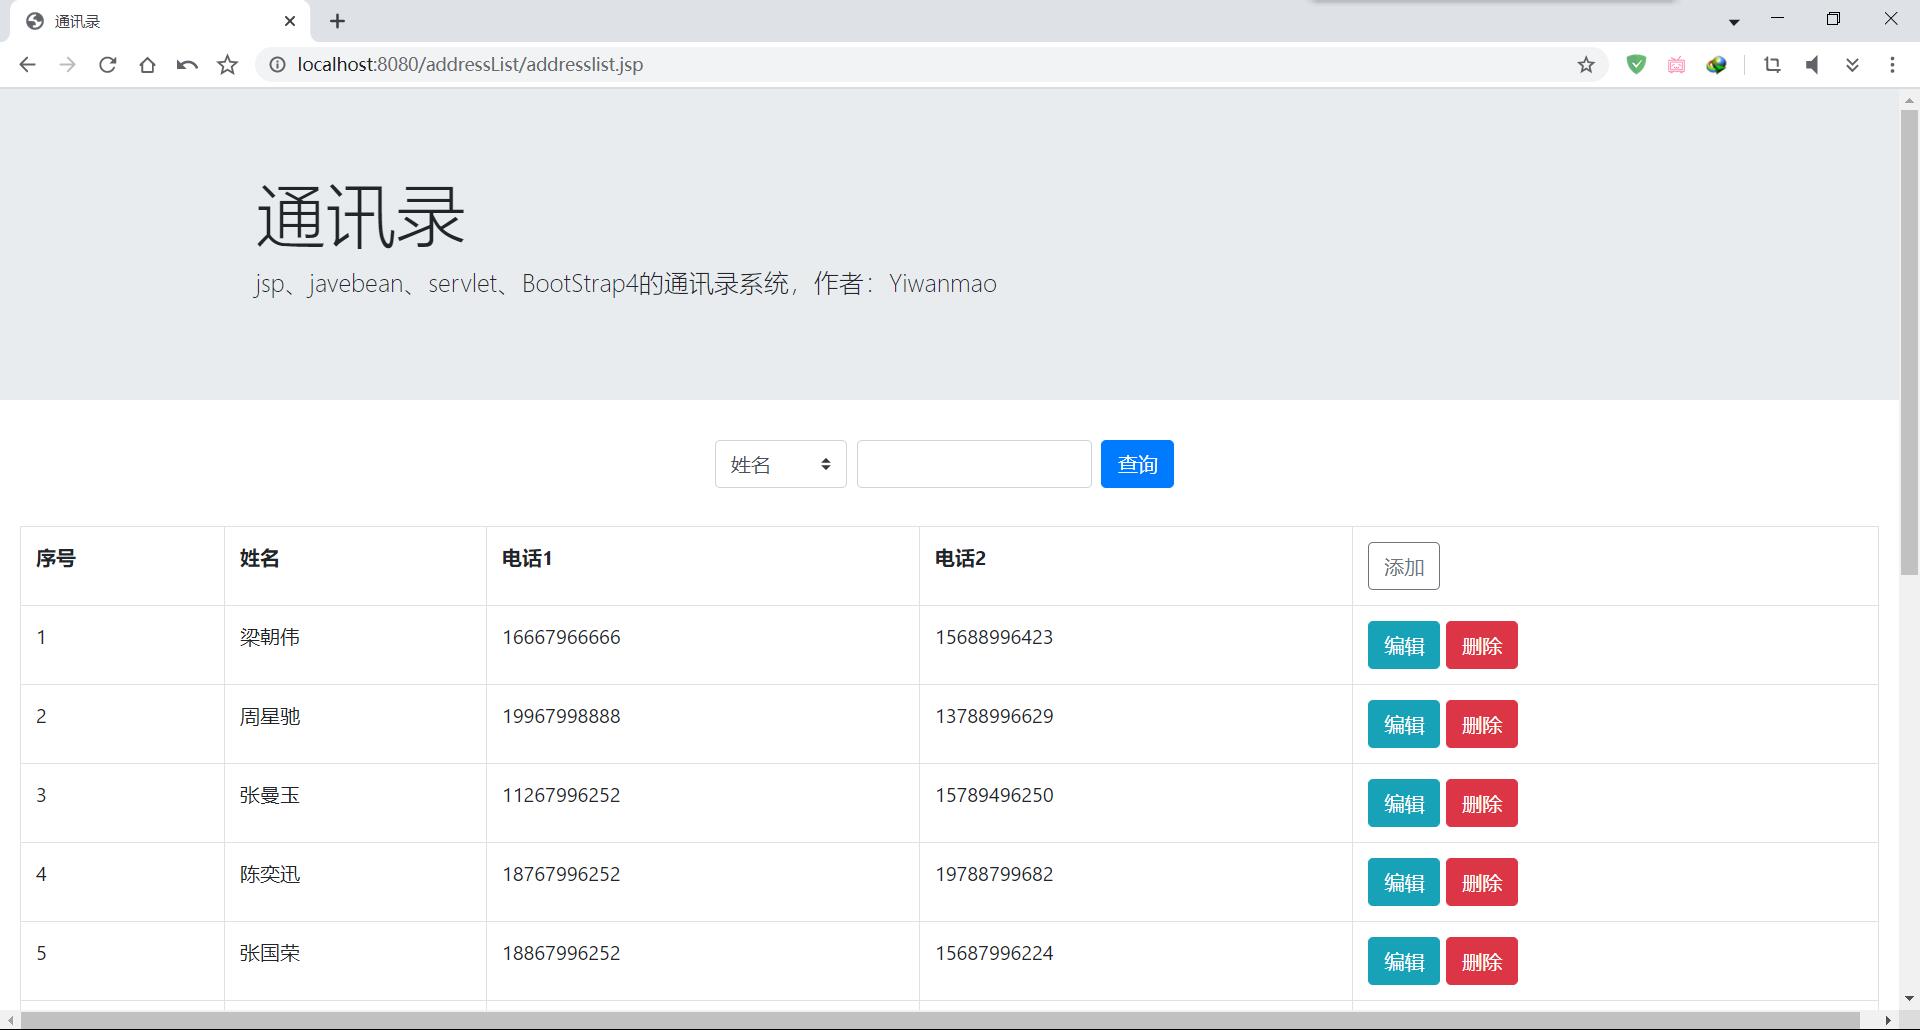Open a new browser tab
This screenshot has width=1920, height=1030.
337,20
